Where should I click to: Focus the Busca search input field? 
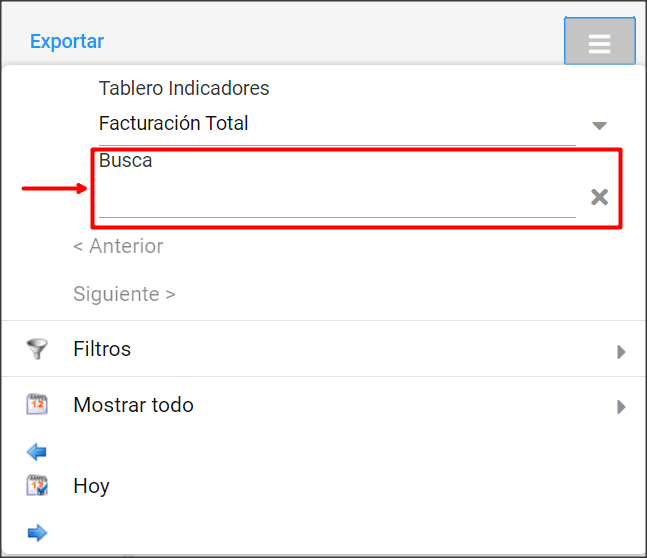pyautogui.click(x=337, y=196)
